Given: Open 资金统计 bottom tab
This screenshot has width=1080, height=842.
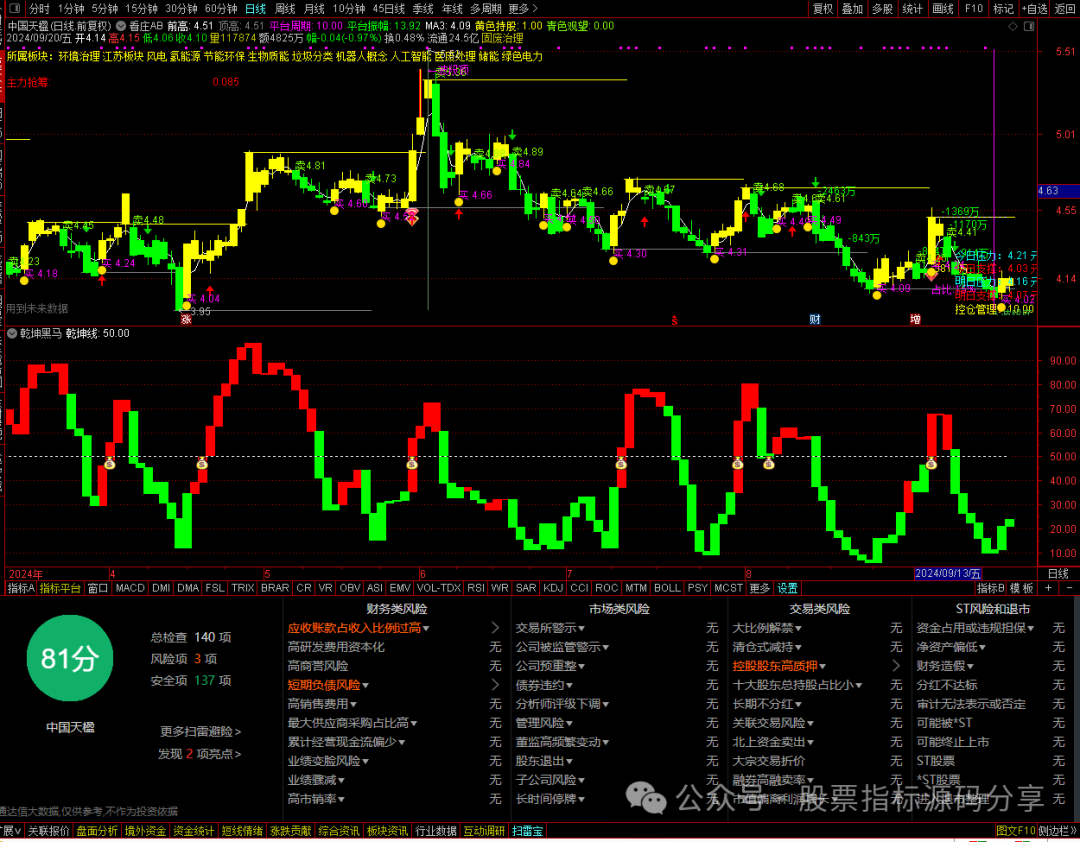Looking at the screenshot, I should tap(194, 831).
